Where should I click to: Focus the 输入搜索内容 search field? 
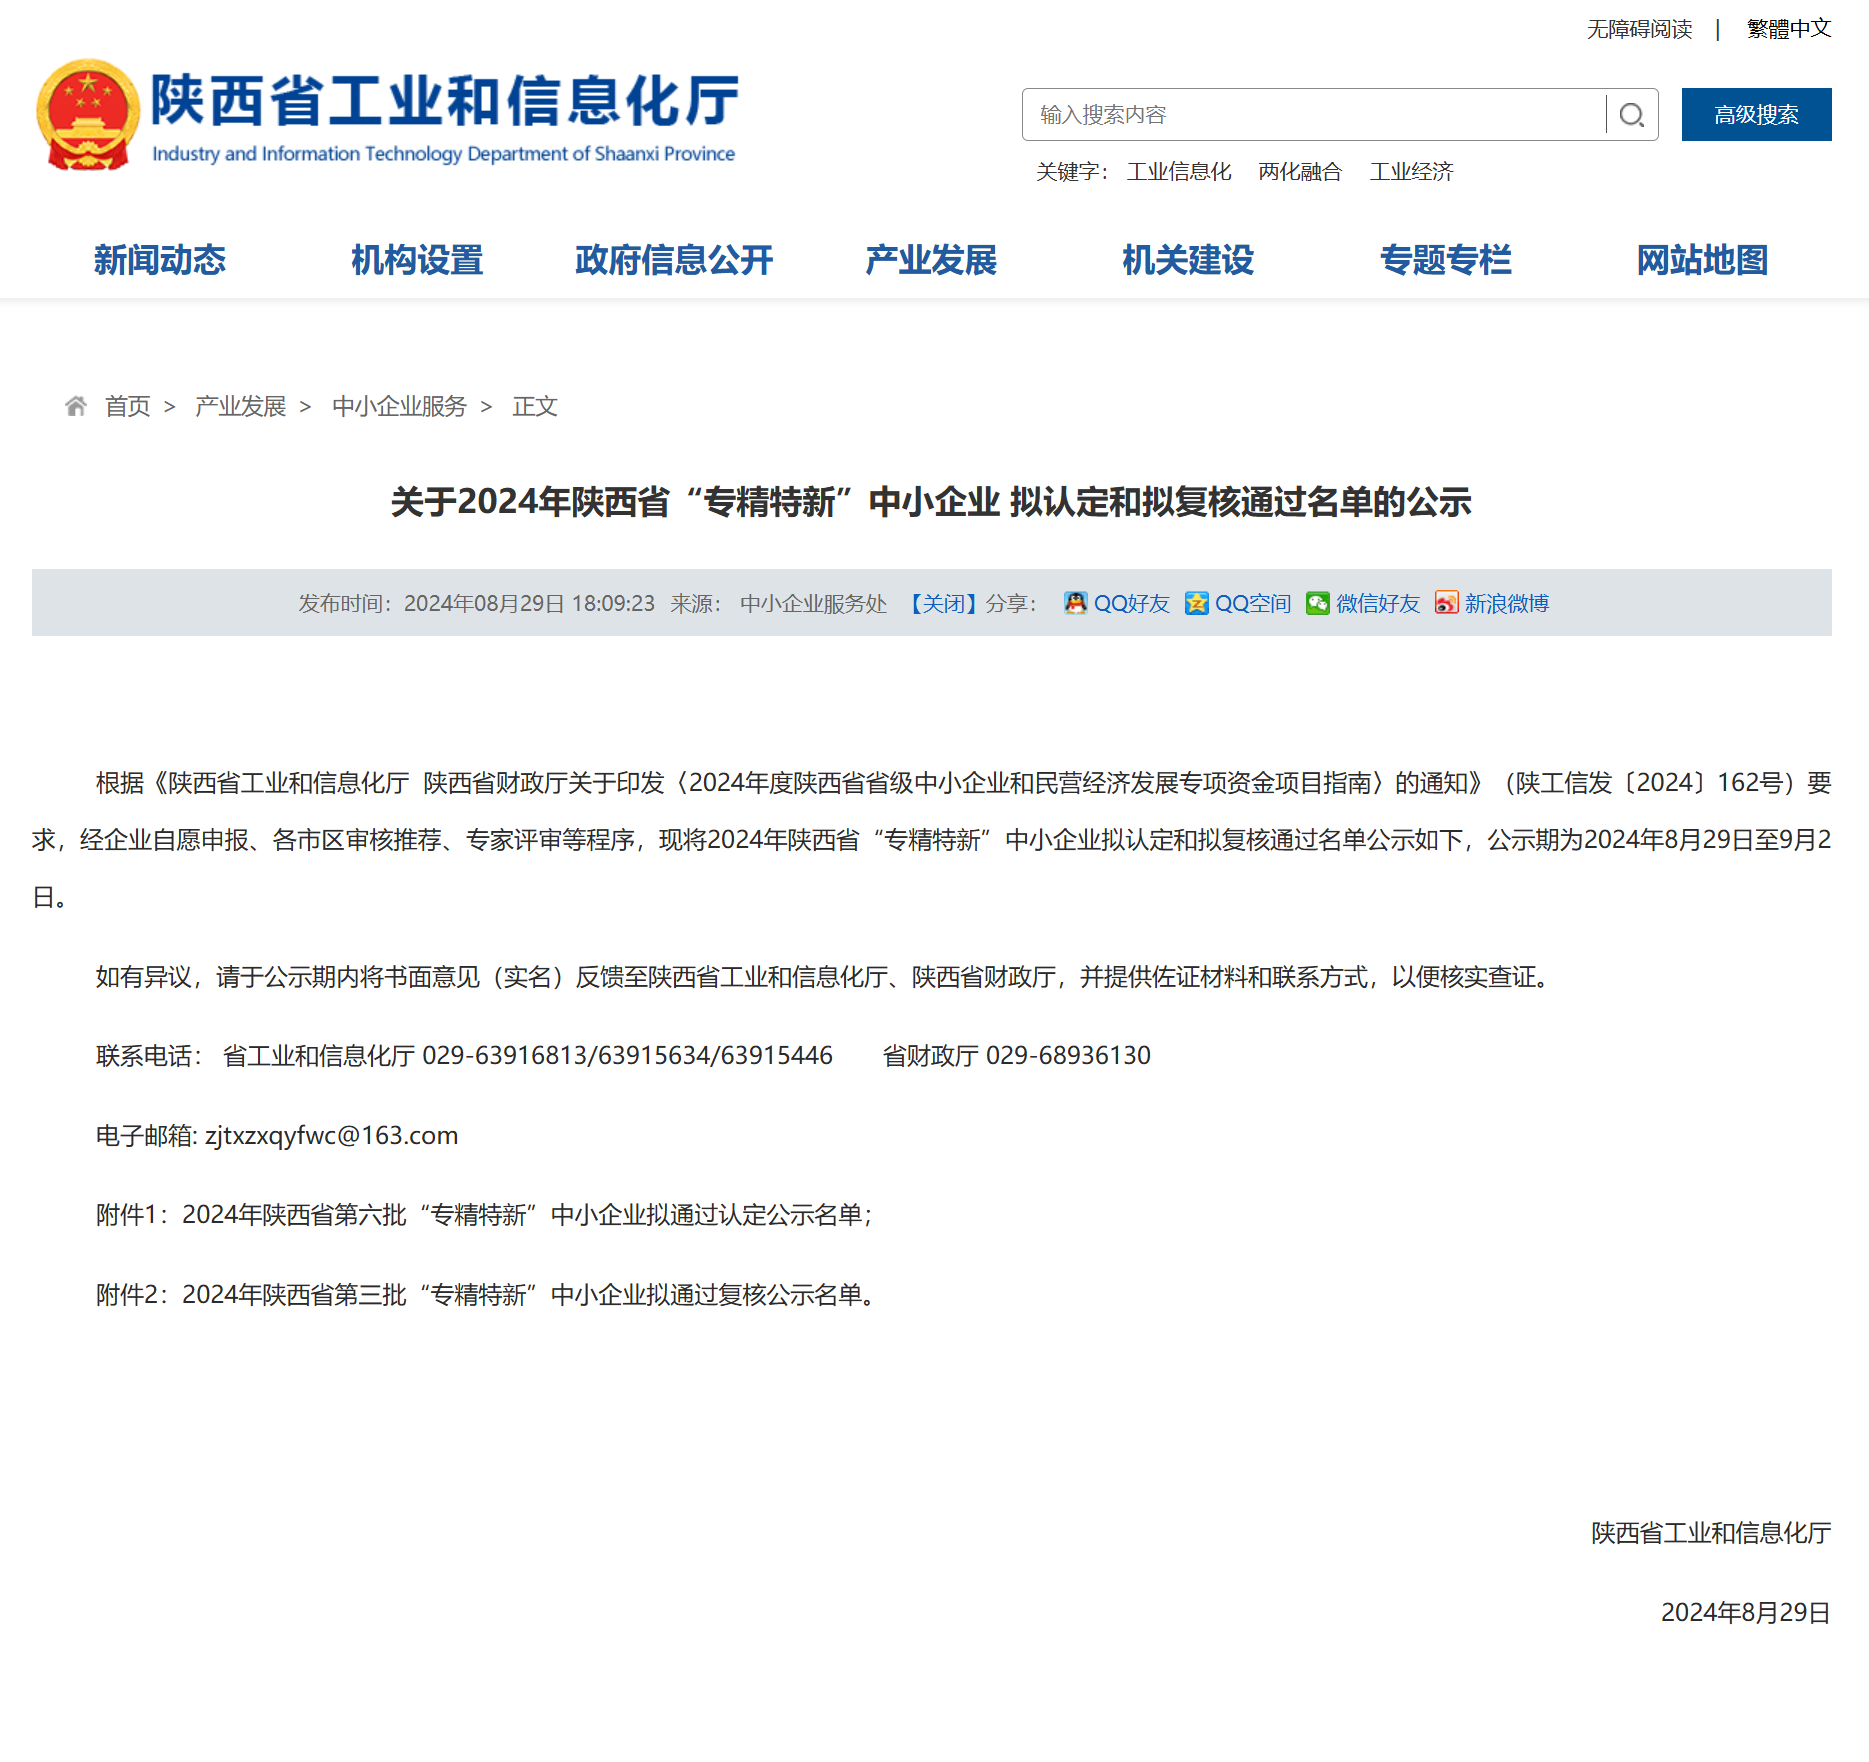click(x=1312, y=115)
